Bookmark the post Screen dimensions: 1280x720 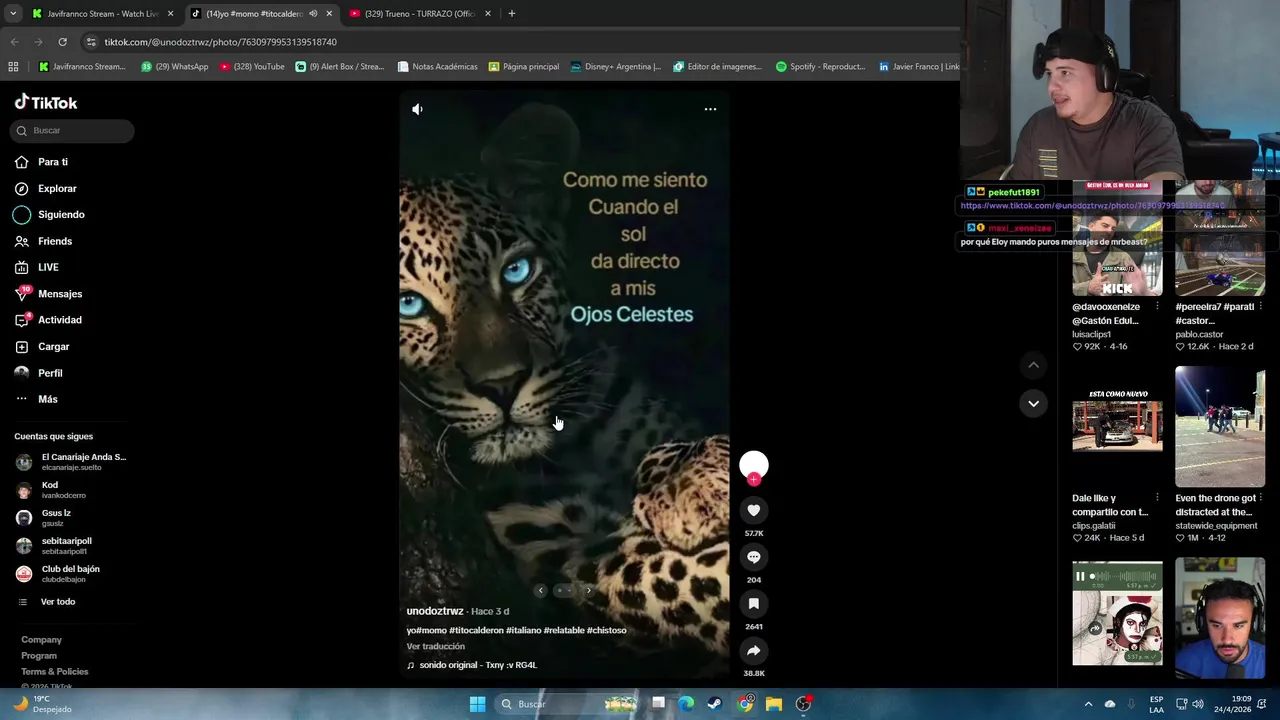(754, 604)
